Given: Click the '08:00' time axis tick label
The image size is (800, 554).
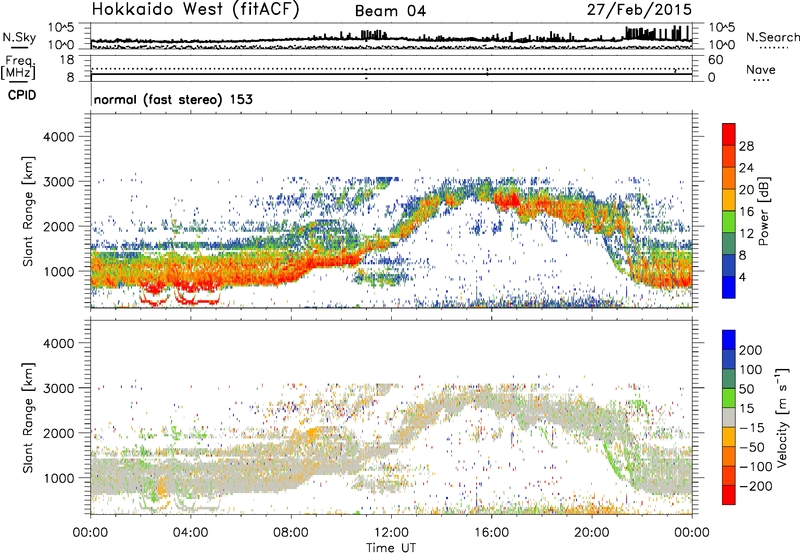Looking at the screenshot, I should coord(291,532).
